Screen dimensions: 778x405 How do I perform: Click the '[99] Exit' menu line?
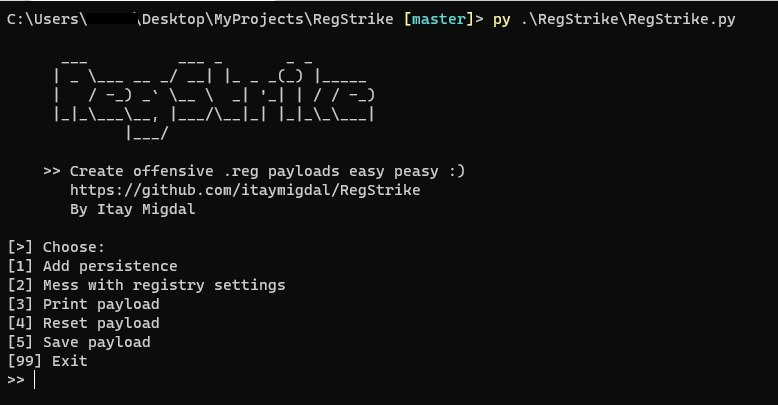pyautogui.click(x=48, y=361)
